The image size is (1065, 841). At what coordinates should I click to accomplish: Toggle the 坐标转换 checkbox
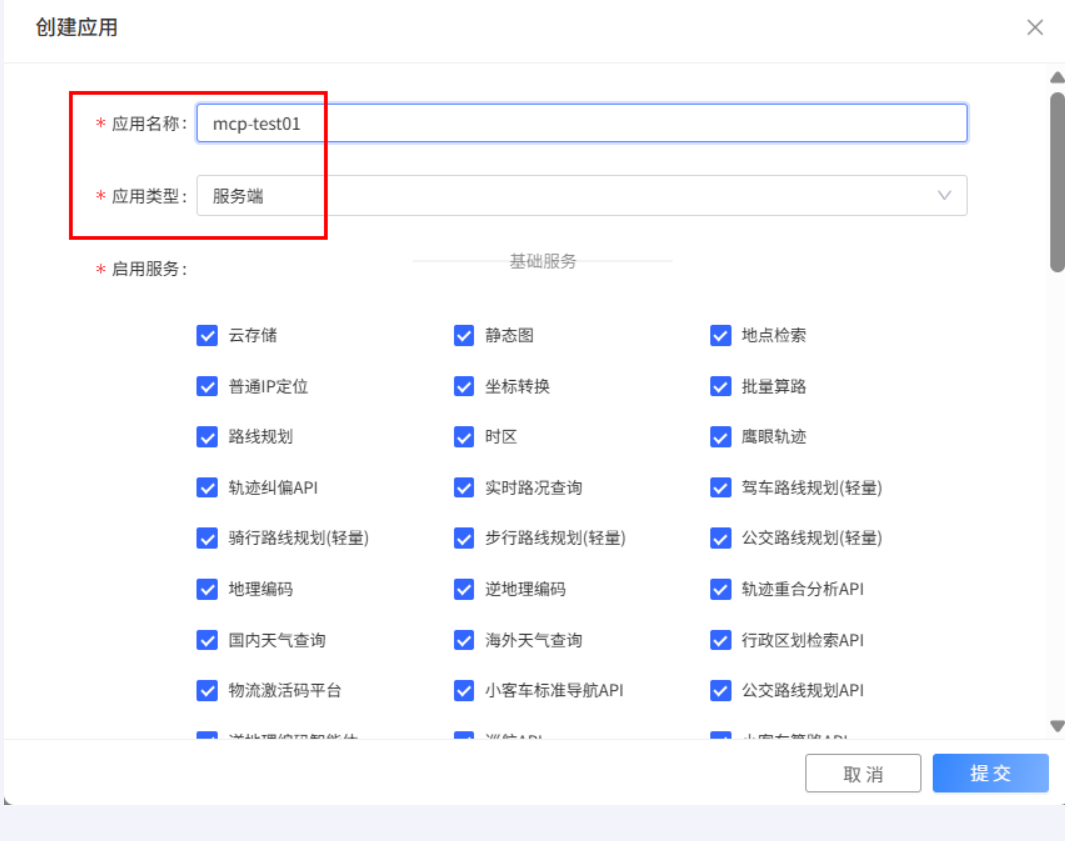click(x=464, y=387)
